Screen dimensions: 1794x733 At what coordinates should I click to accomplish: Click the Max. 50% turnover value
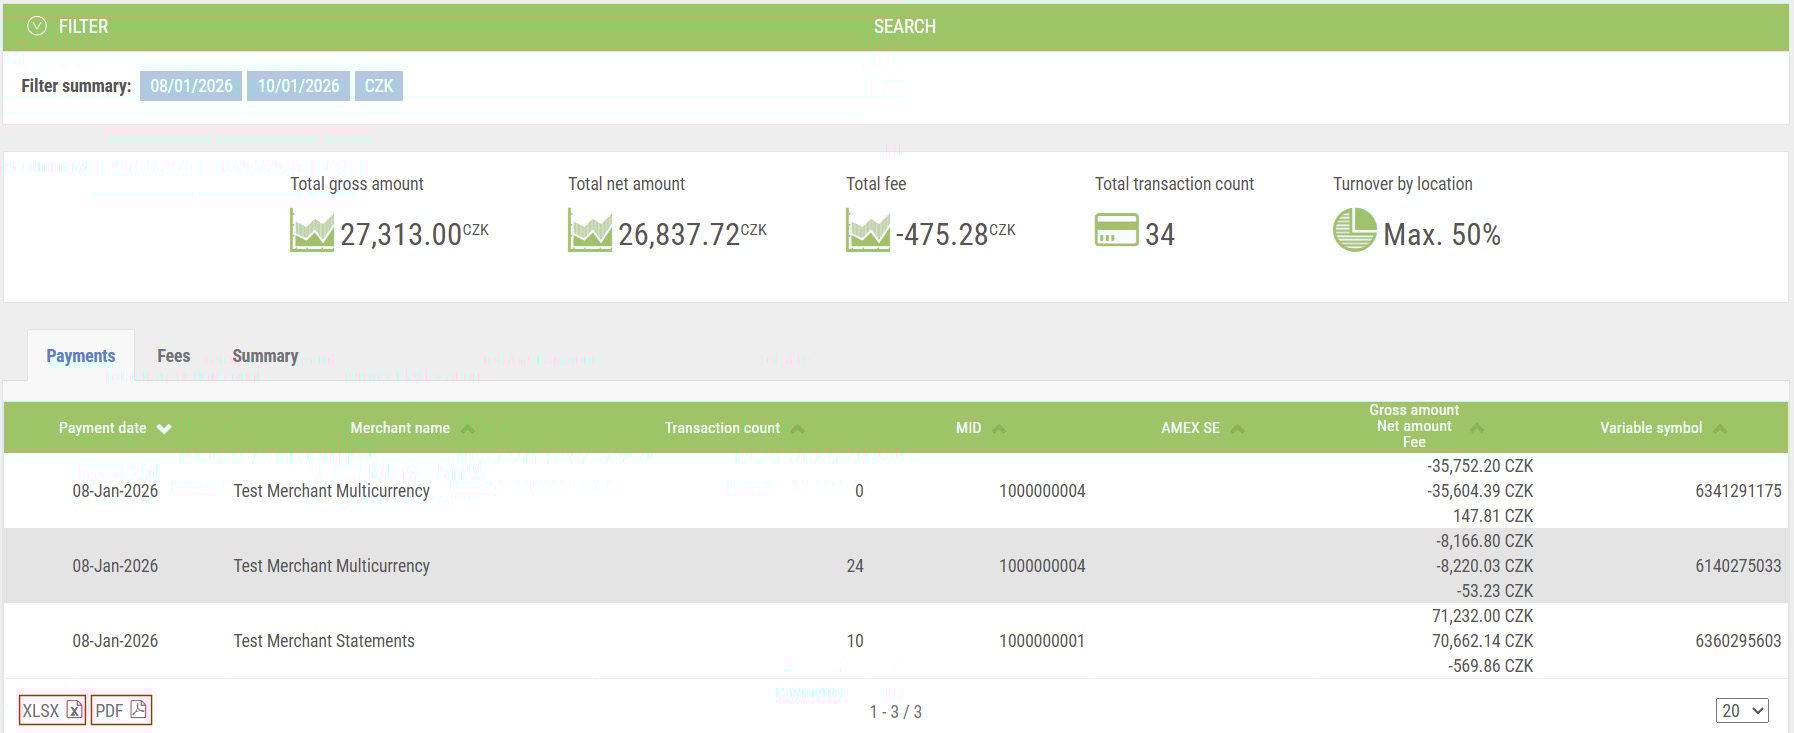pos(1442,235)
